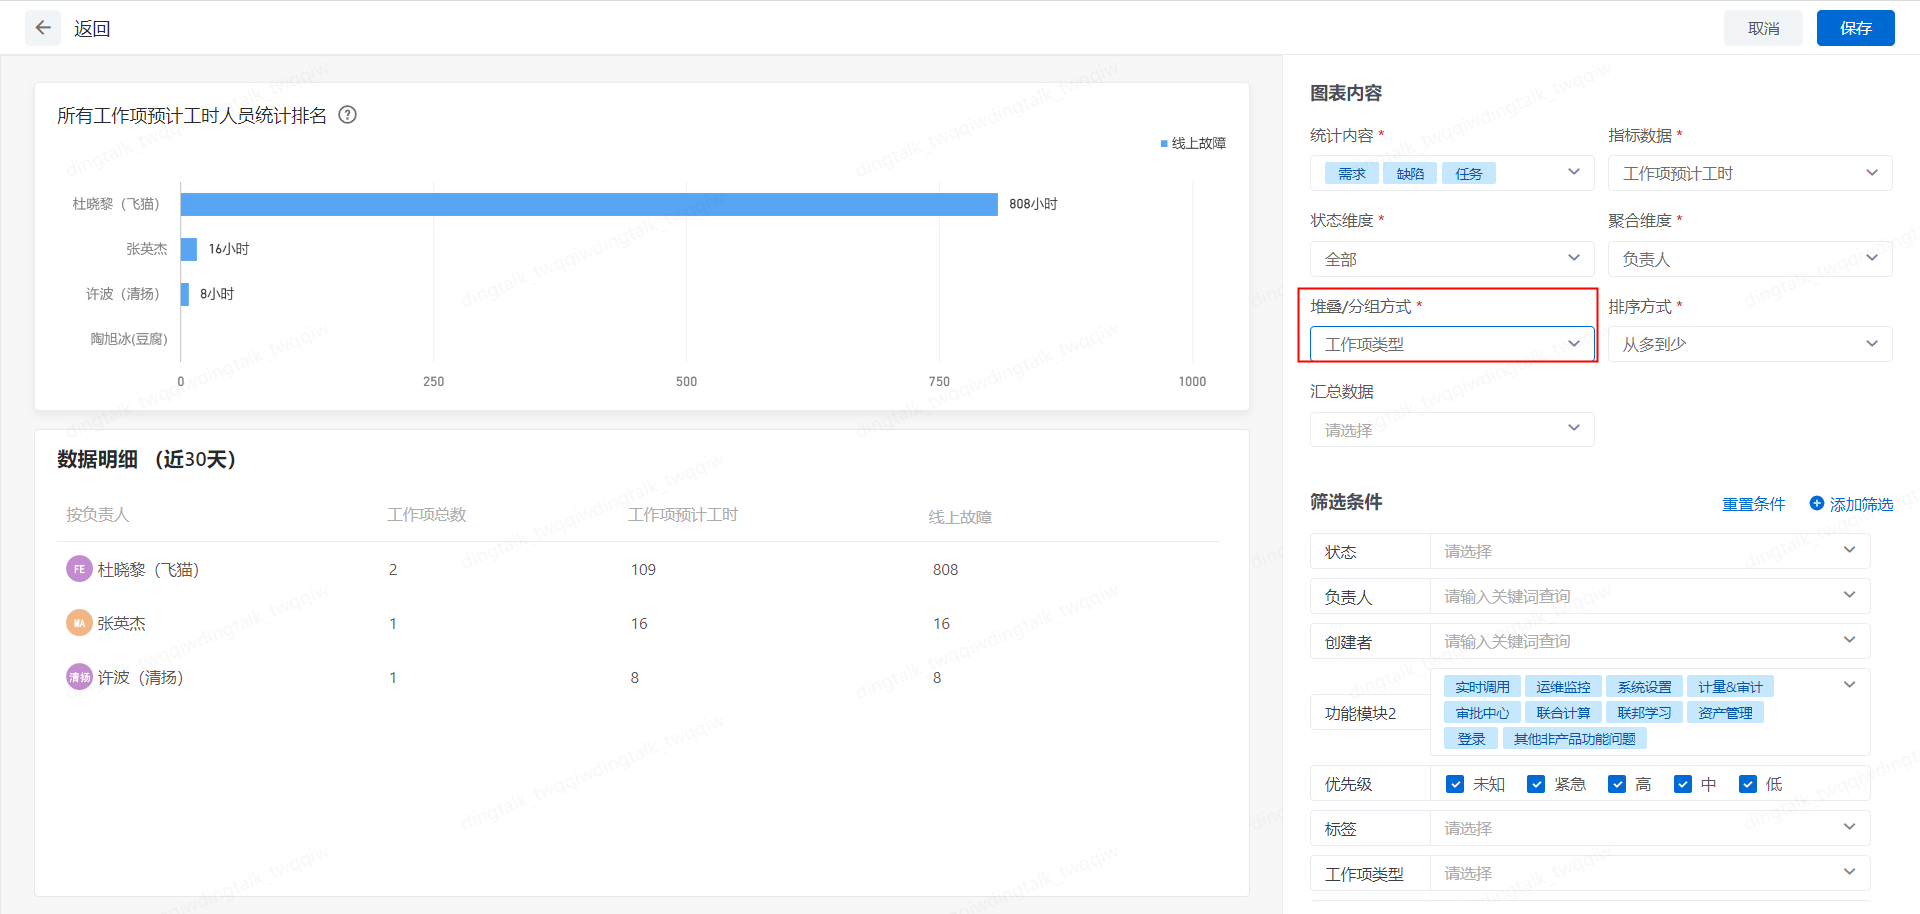
Task: Click the 任务 tag in 统计内容
Action: coord(1469,173)
